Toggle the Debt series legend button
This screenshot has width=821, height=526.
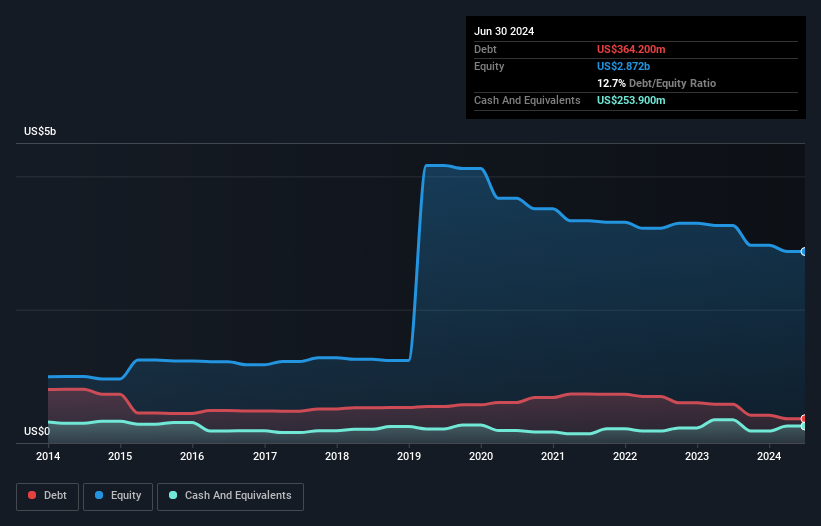[48, 496]
